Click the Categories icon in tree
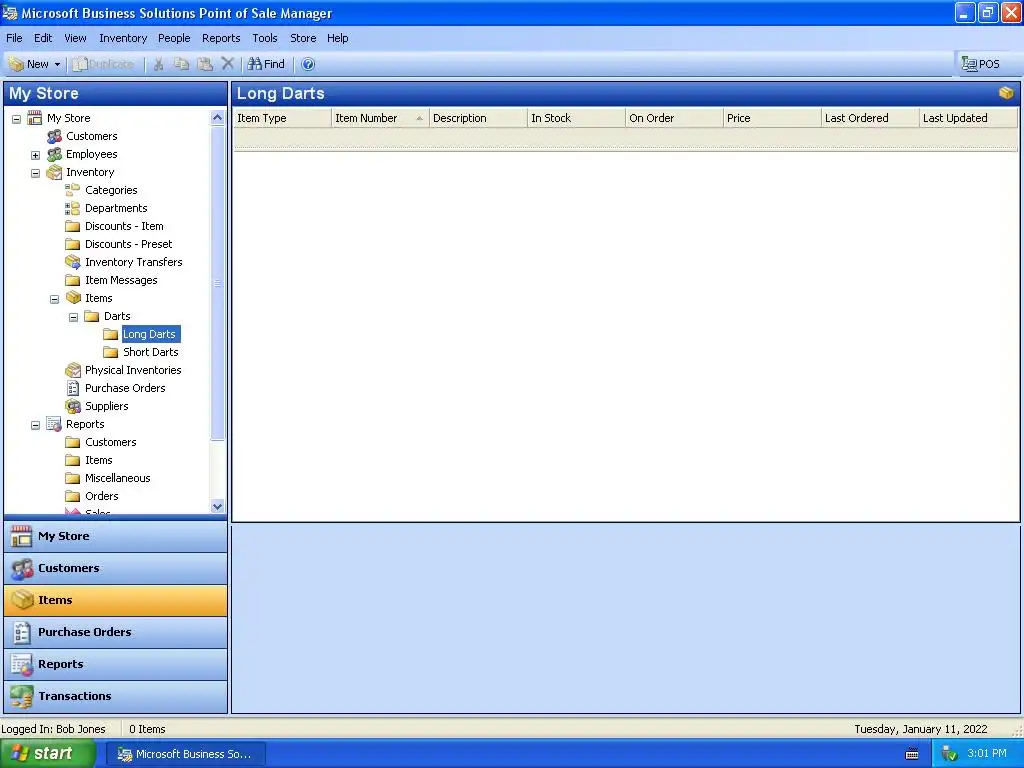Image resolution: width=1024 pixels, height=768 pixels. pos(72,190)
